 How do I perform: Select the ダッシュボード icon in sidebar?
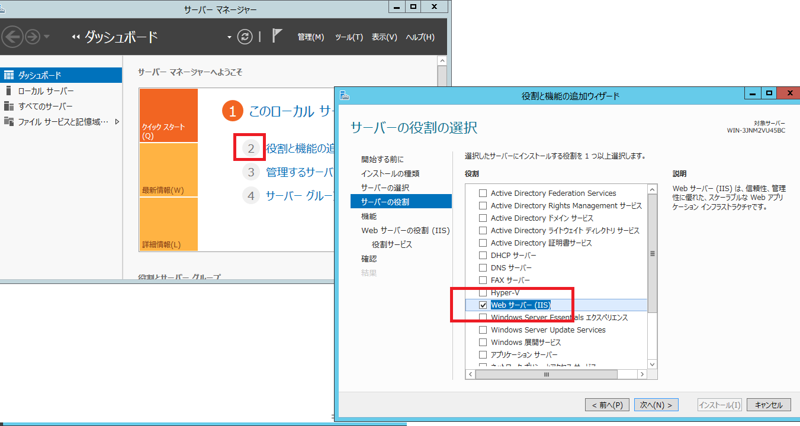[8, 75]
